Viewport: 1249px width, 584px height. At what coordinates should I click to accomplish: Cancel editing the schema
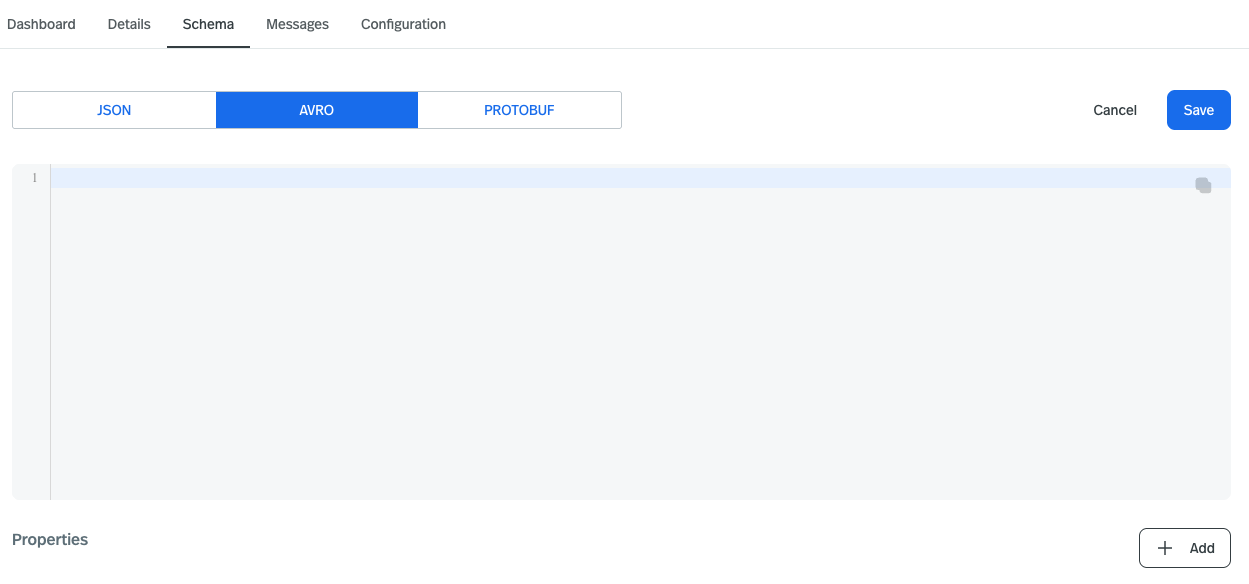click(x=1114, y=110)
